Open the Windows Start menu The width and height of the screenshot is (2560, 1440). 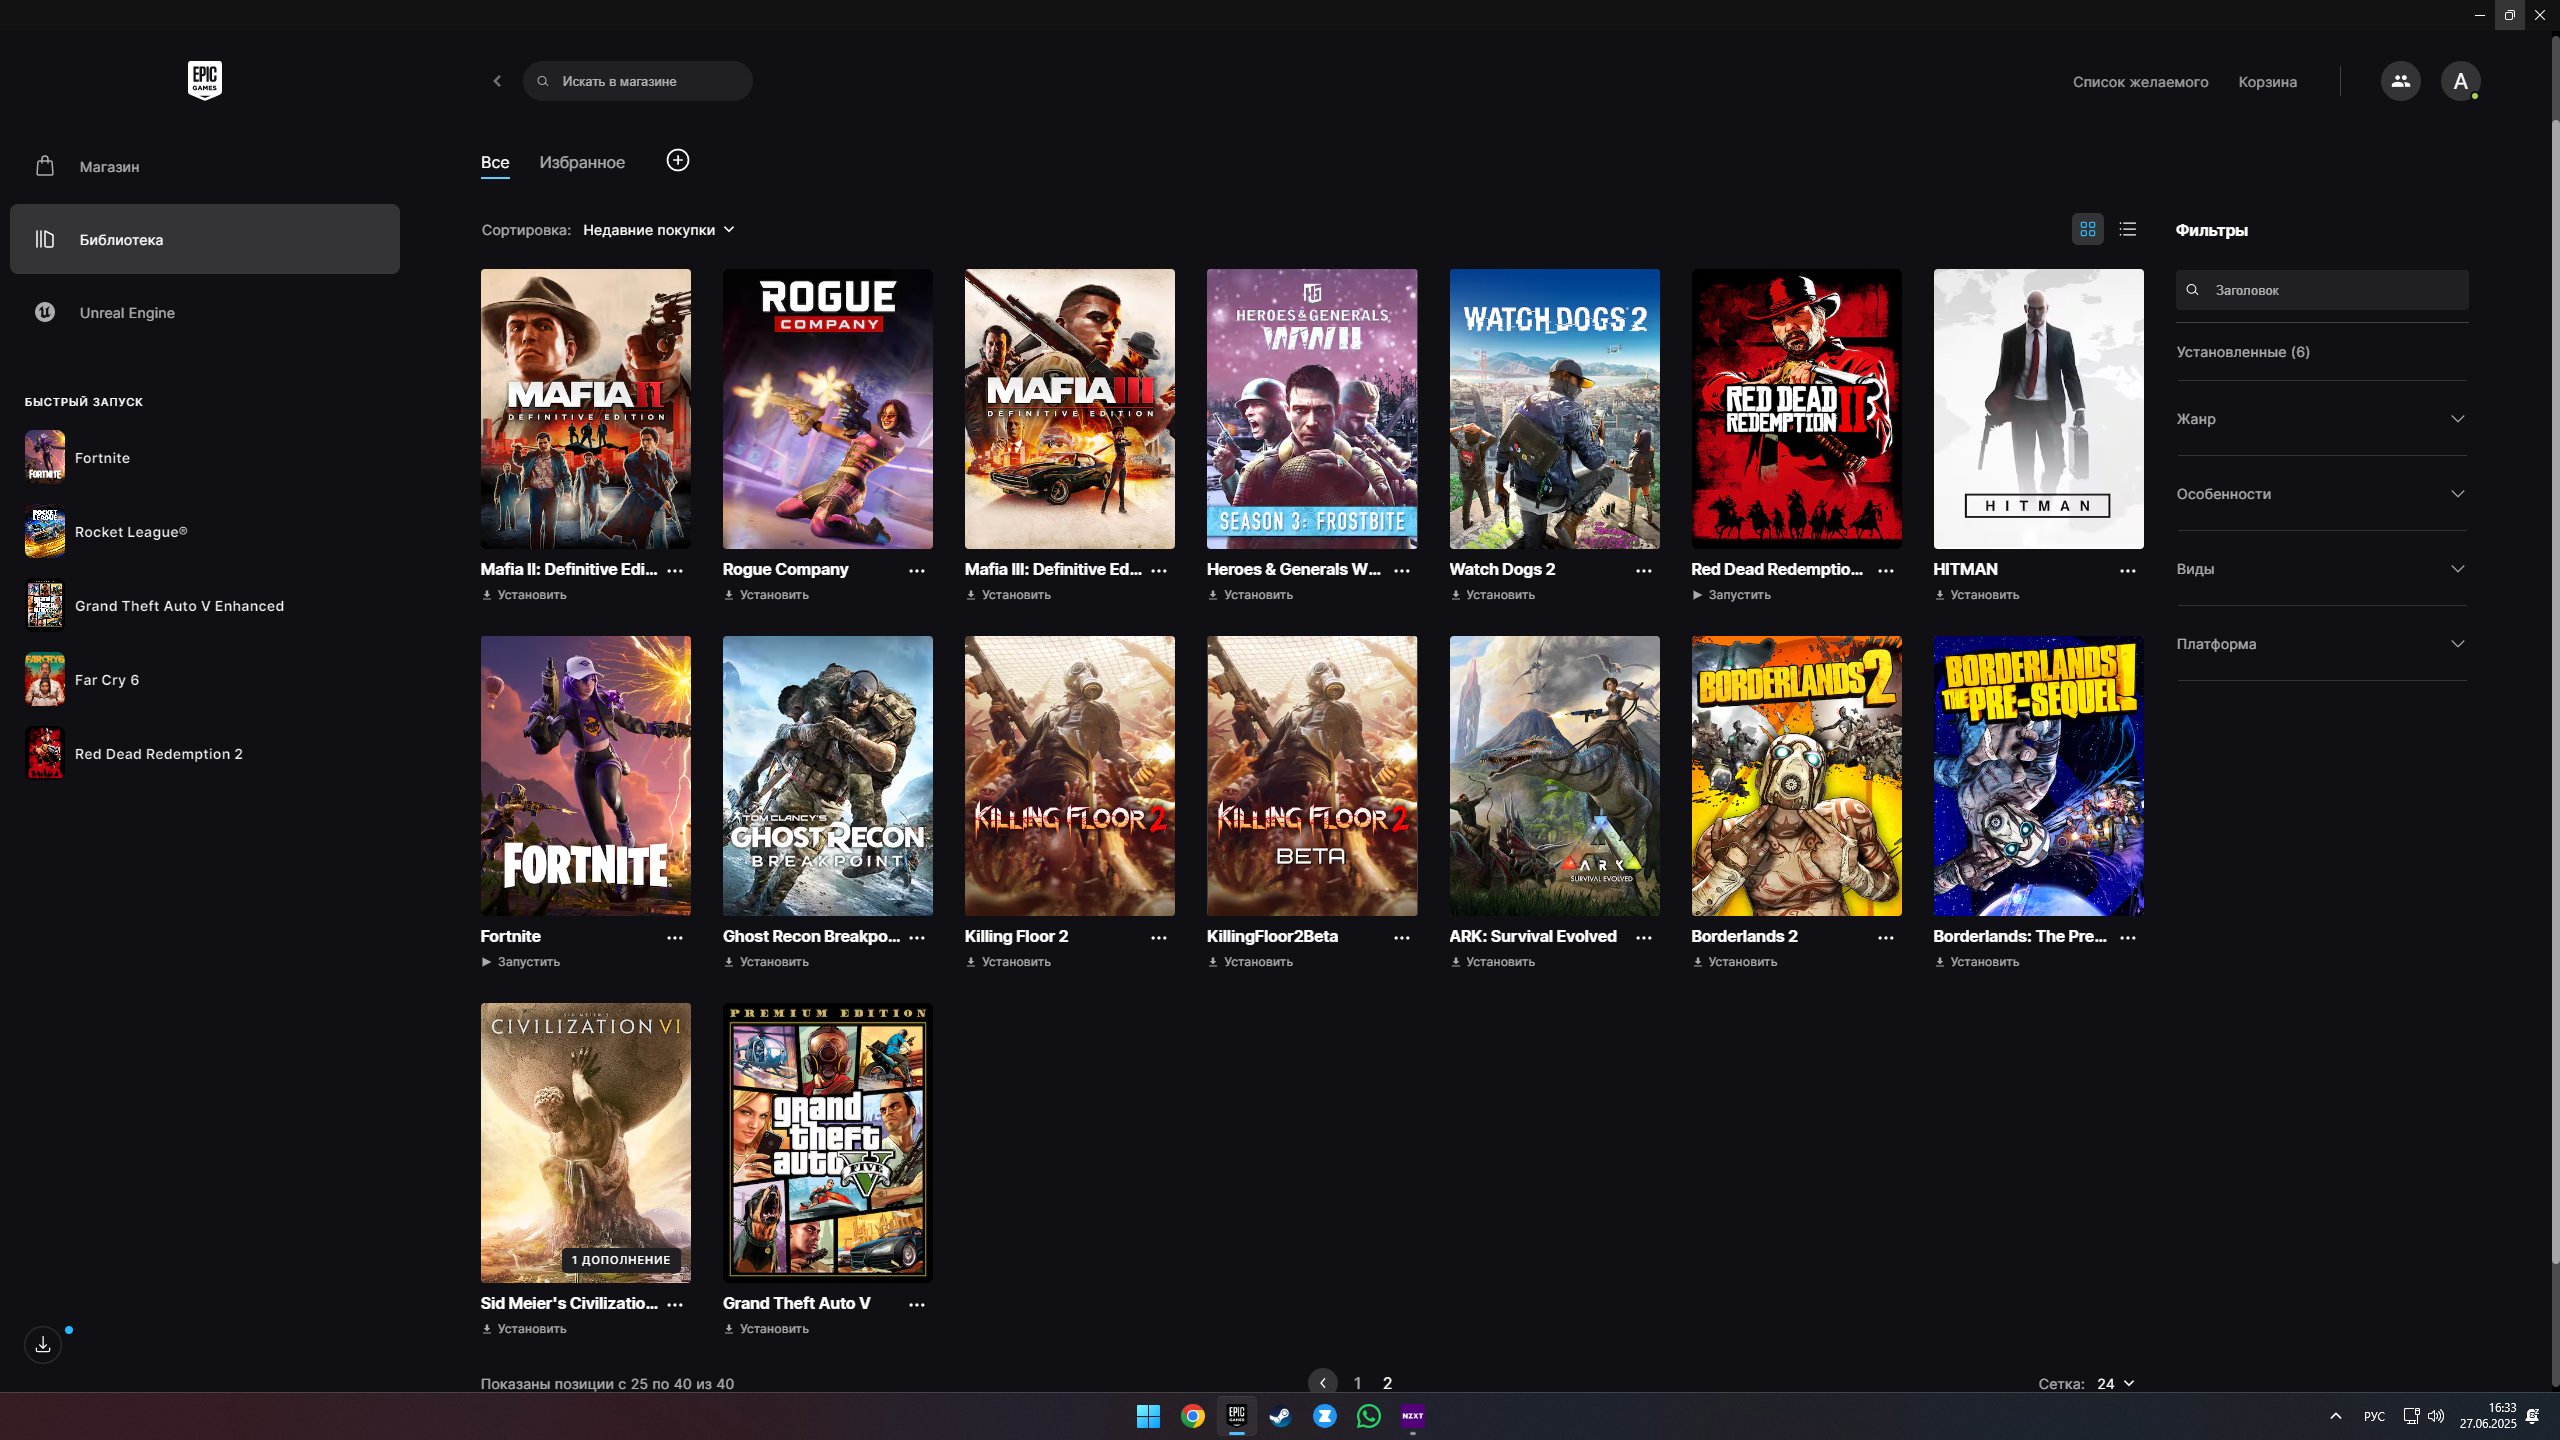click(x=1148, y=1416)
